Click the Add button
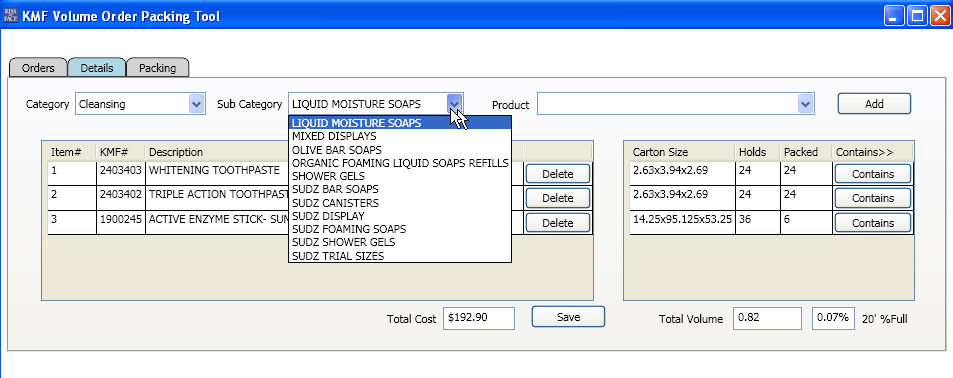 (874, 103)
